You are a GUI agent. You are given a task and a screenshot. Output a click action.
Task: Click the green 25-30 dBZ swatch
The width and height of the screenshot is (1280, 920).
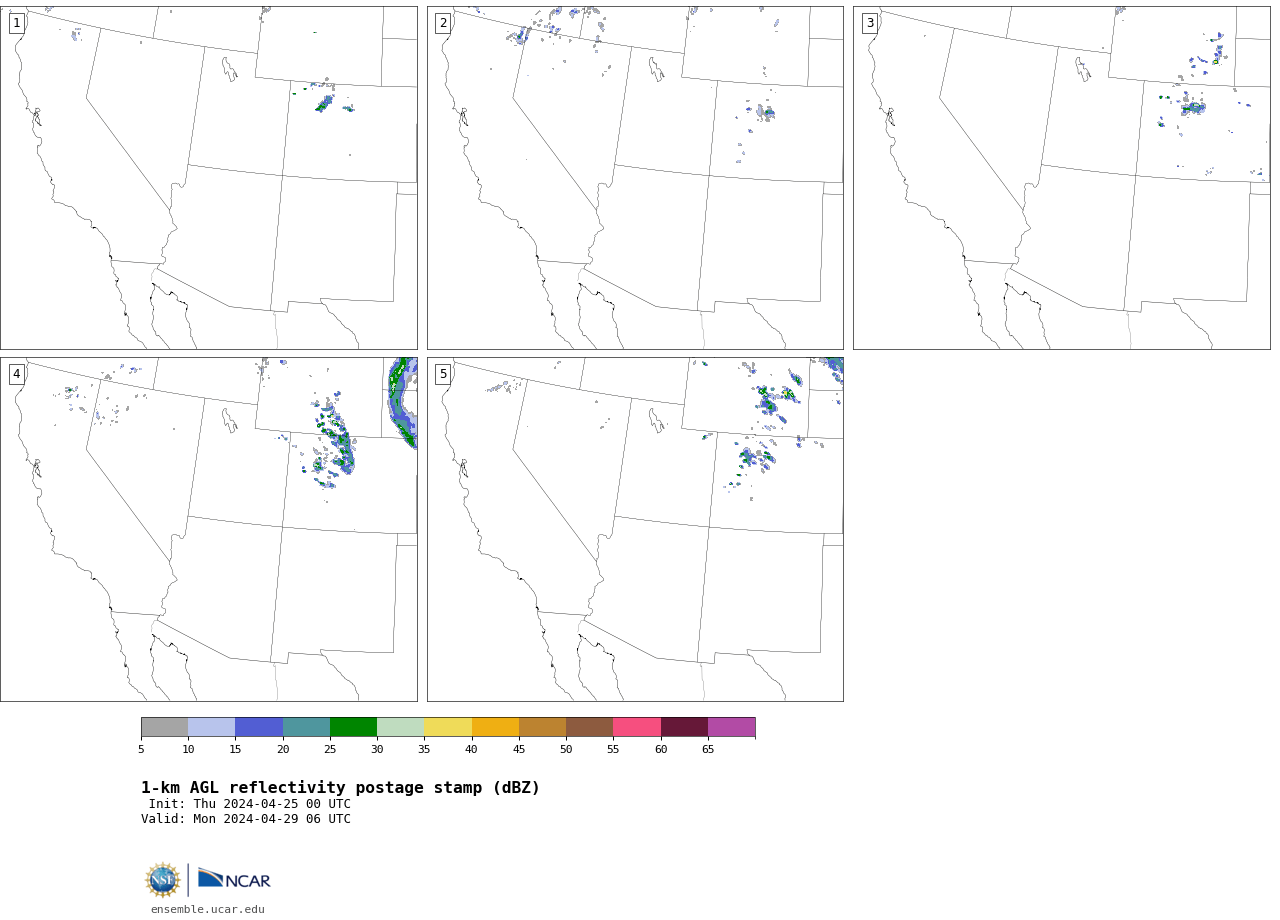pyautogui.click(x=353, y=727)
